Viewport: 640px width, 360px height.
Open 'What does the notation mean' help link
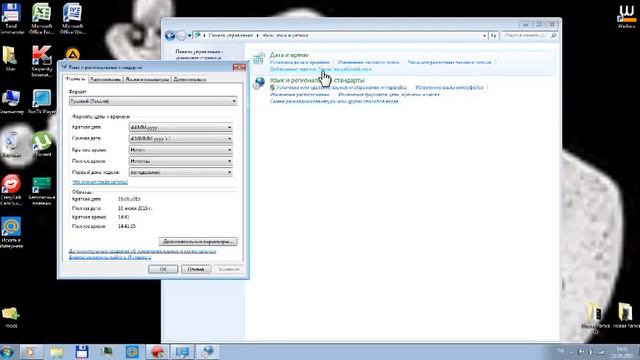100,182
